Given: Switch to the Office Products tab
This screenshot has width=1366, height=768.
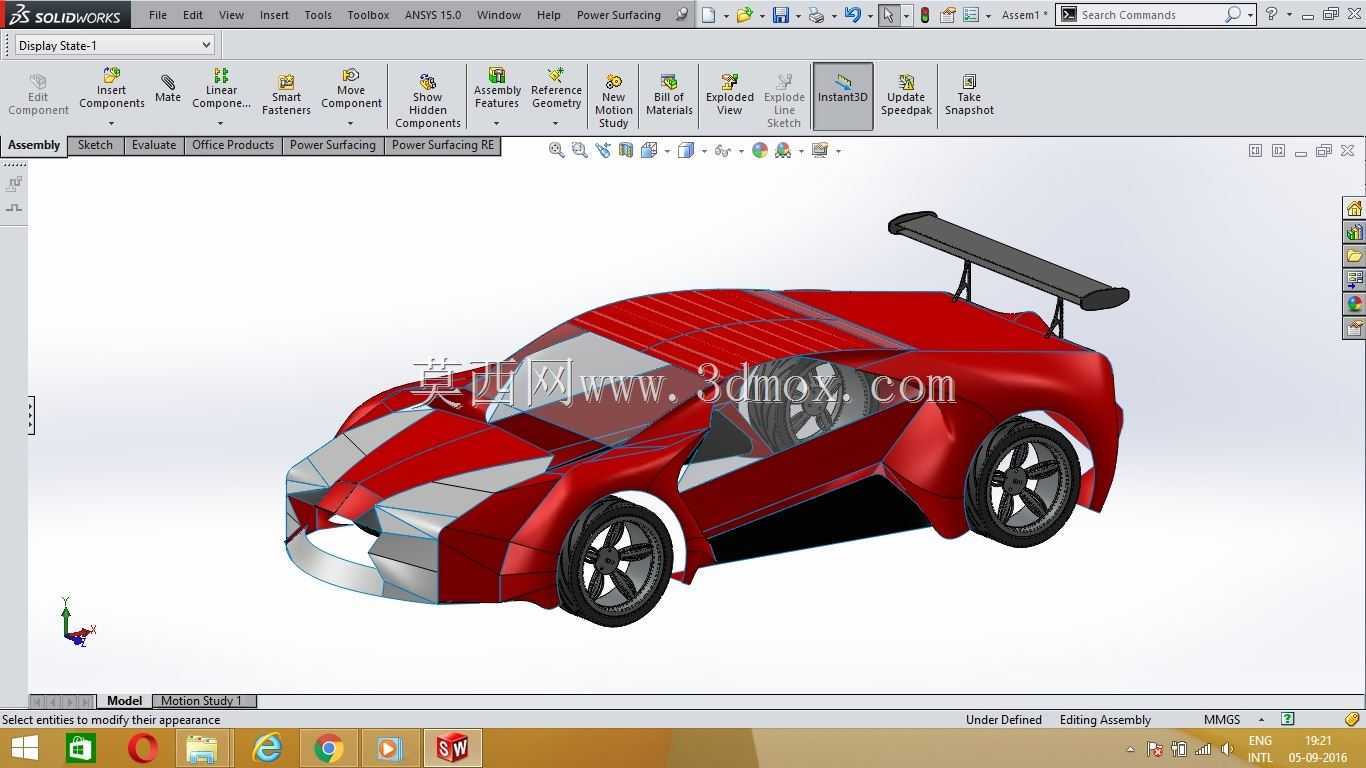Looking at the screenshot, I should coord(233,145).
